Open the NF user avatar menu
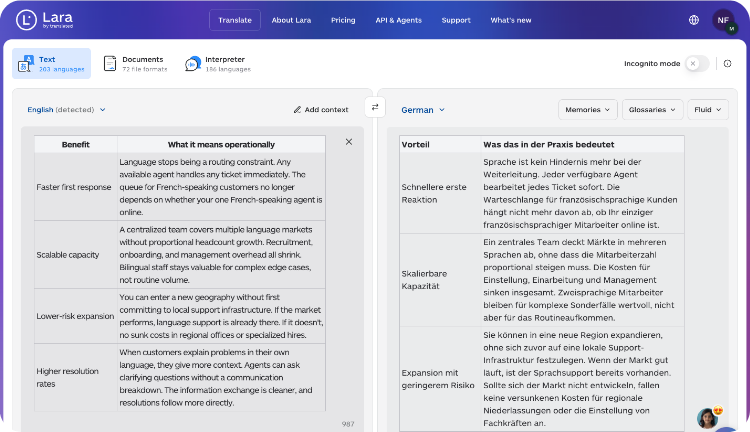This screenshot has width=750, height=432. [723, 20]
